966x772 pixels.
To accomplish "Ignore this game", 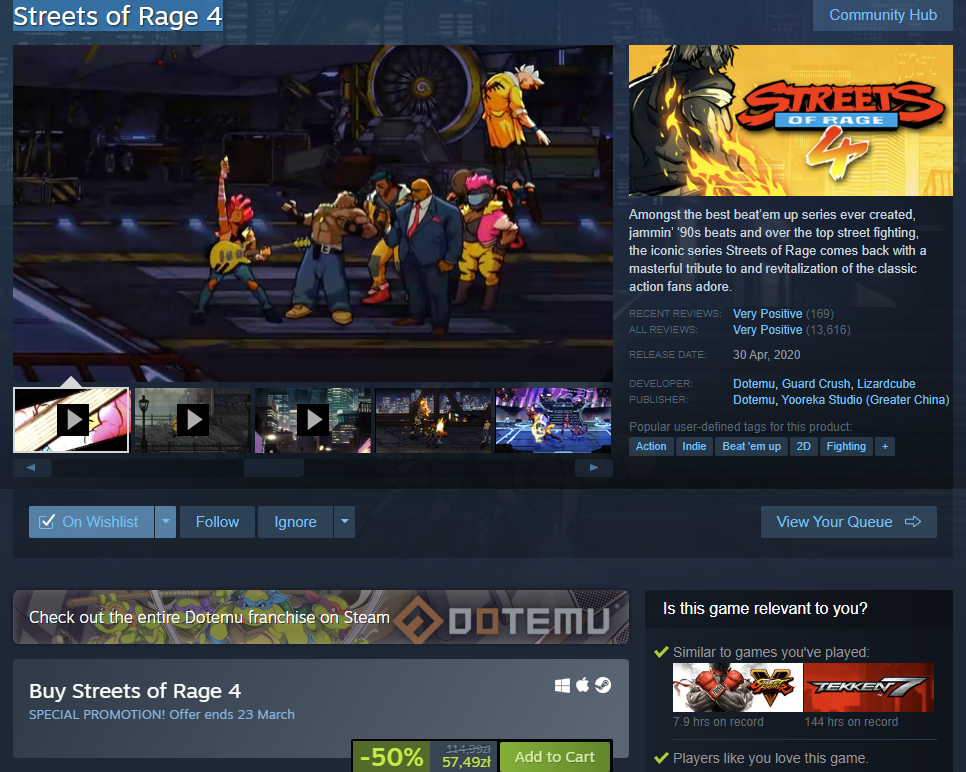I will (295, 522).
